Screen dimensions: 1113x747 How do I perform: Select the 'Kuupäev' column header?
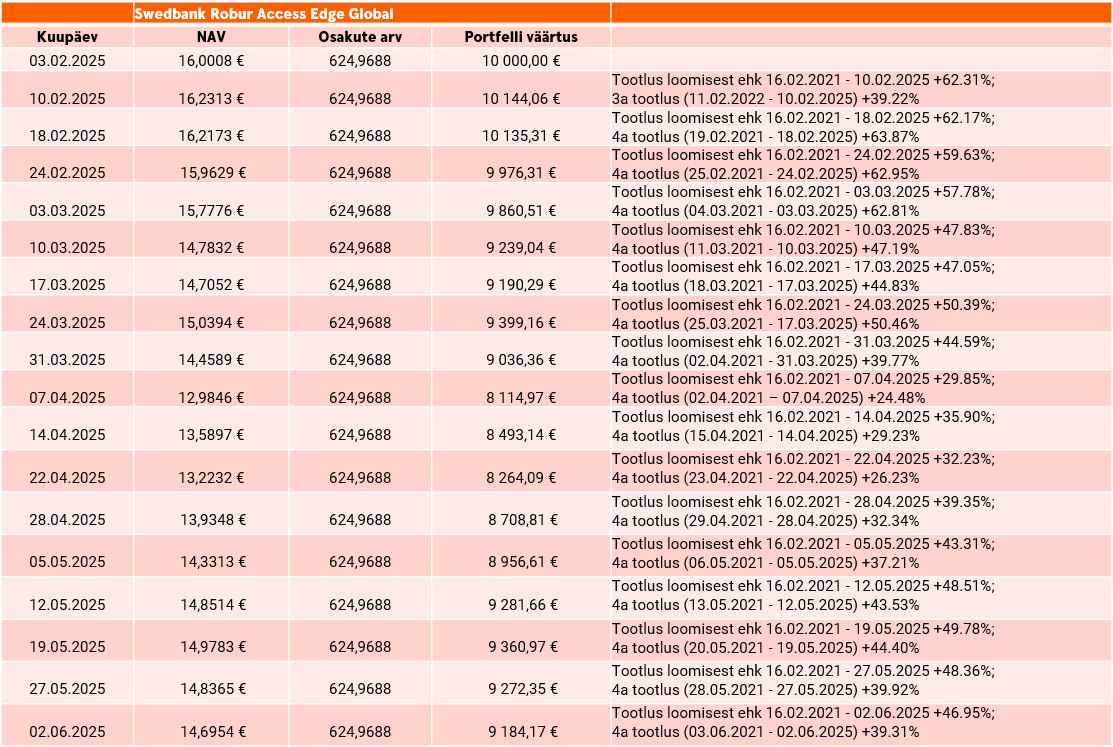pos(67,37)
